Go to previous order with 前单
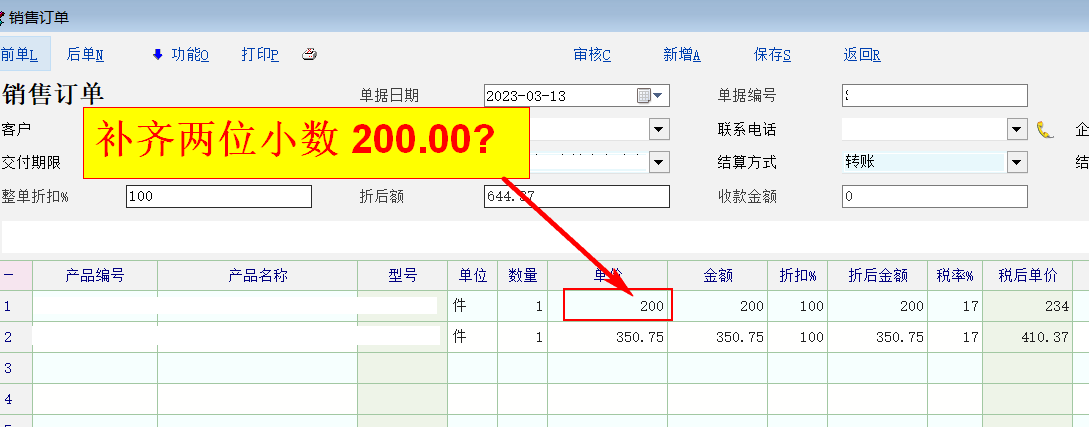This screenshot has width=1089, height=427. point(19,55)
